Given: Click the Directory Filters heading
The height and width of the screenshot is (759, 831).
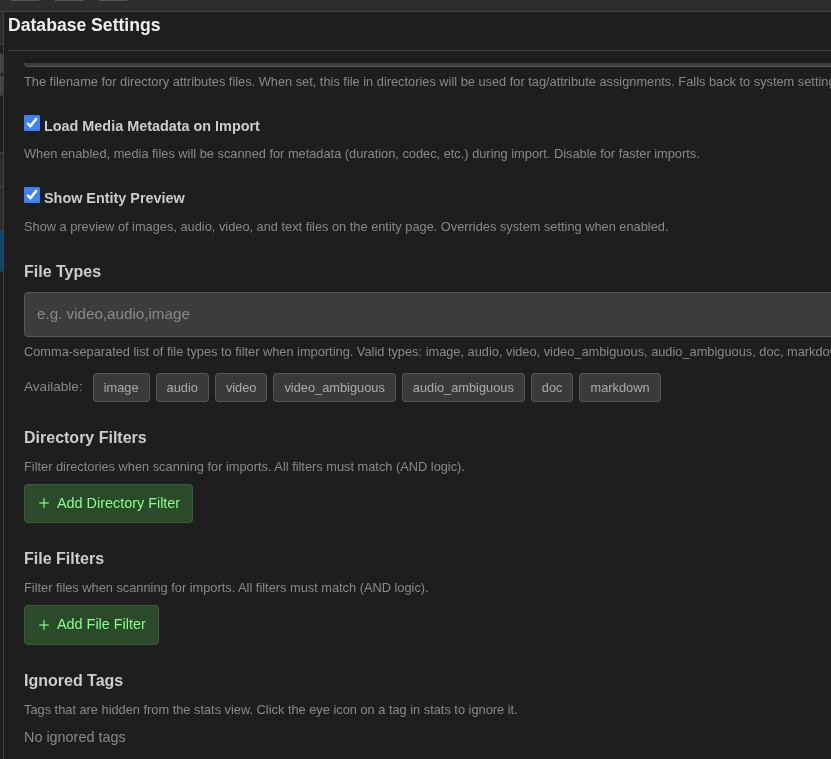Looking at the screenshot, I should 85,437.
